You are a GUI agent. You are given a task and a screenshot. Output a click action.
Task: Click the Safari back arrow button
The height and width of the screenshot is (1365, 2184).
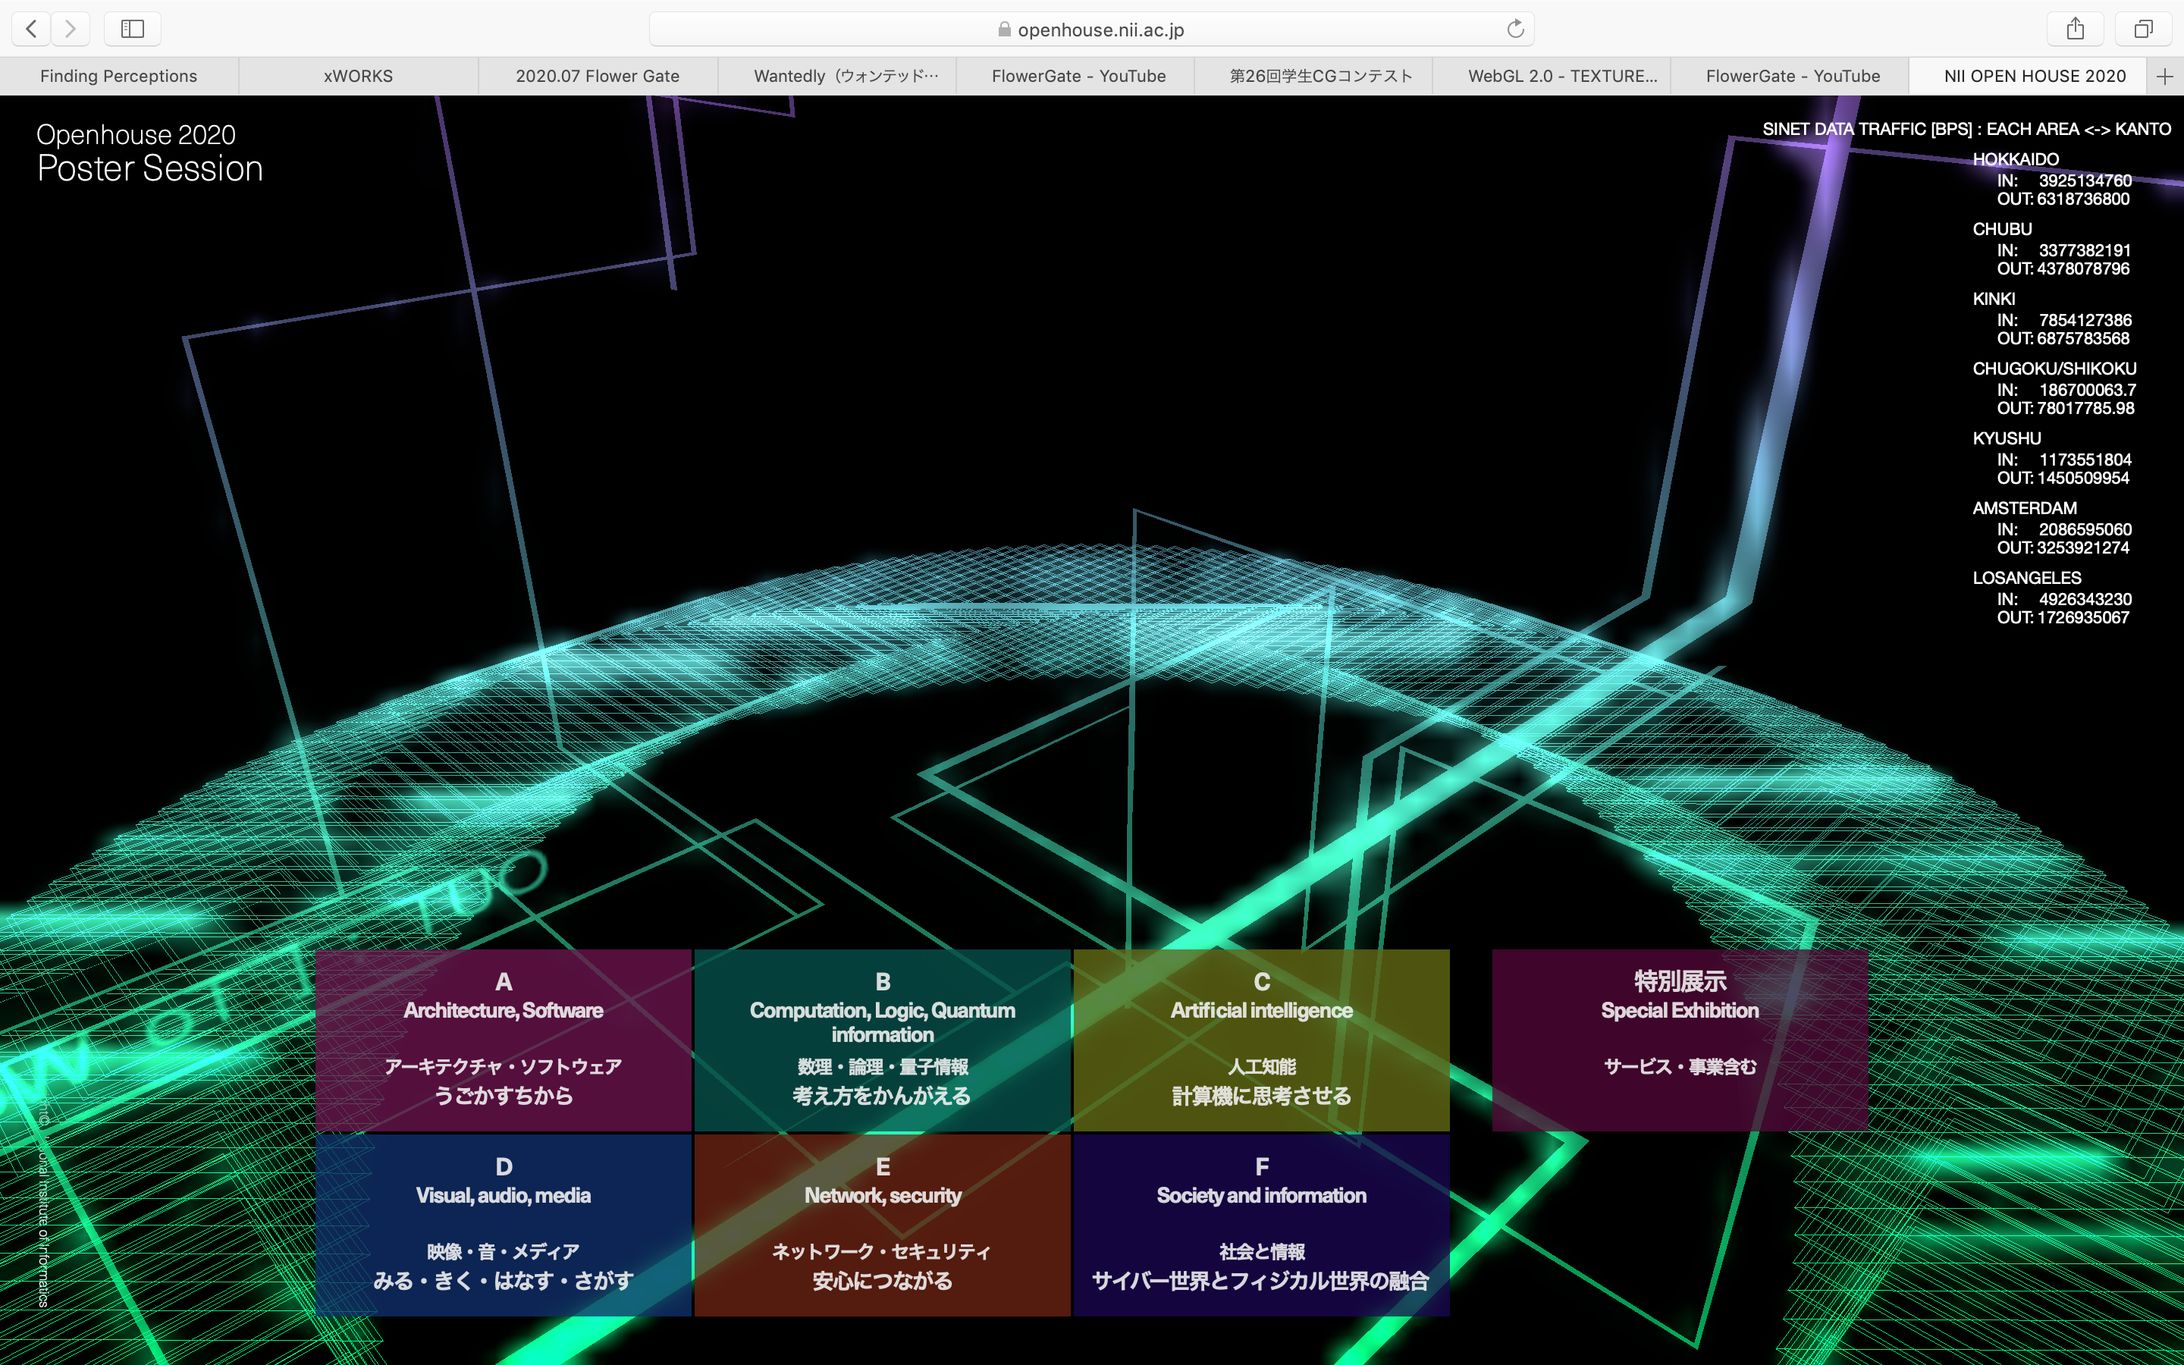pos(31,29)
